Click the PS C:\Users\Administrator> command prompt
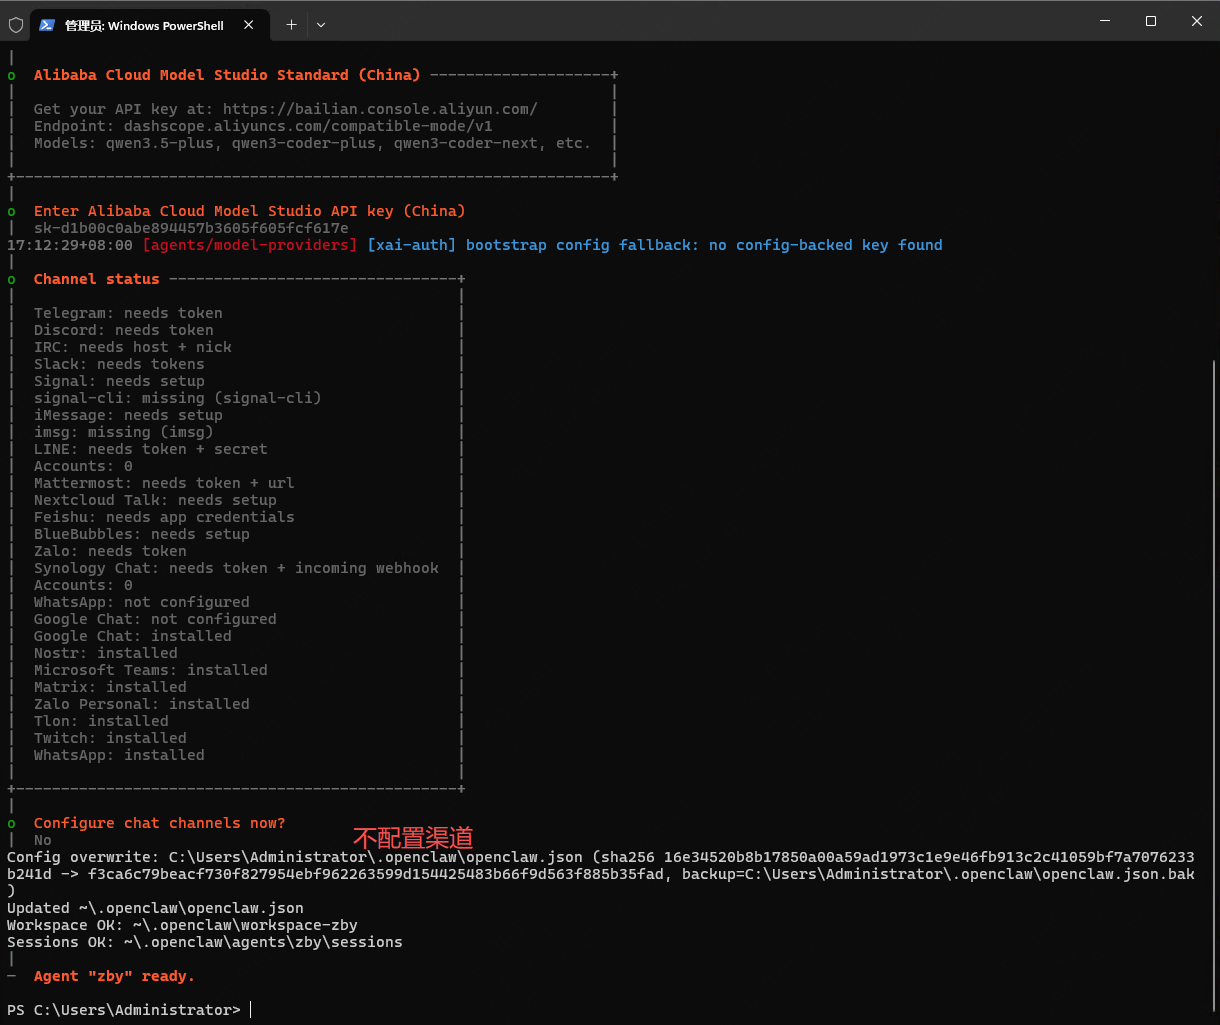 click(x=124, y=1010)
